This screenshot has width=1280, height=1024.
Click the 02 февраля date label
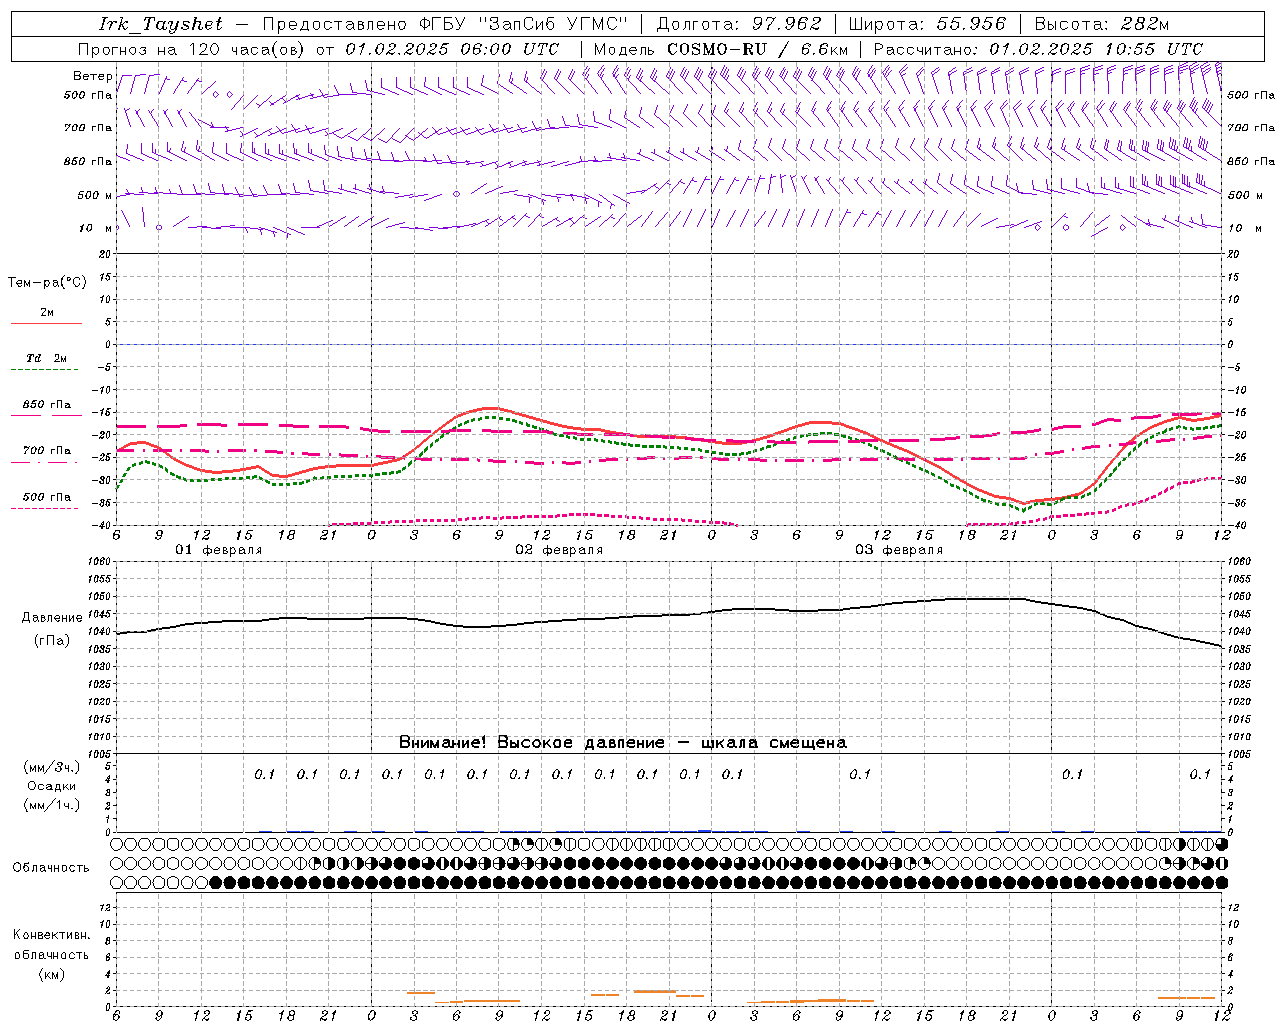click(x=559, y=550)
